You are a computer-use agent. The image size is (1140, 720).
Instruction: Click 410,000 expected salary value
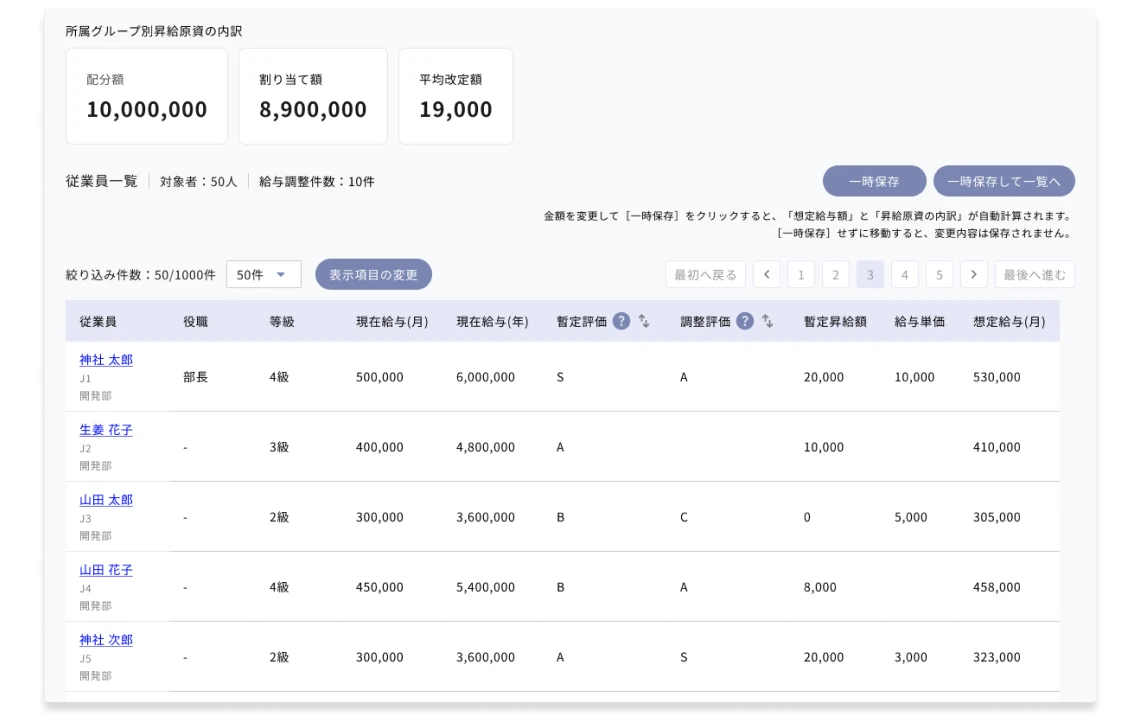pyautogui.click(x=996, y=447)
